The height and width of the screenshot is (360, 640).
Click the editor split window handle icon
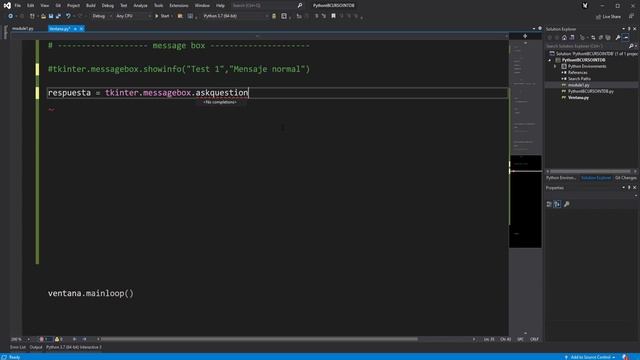[525, 36]
